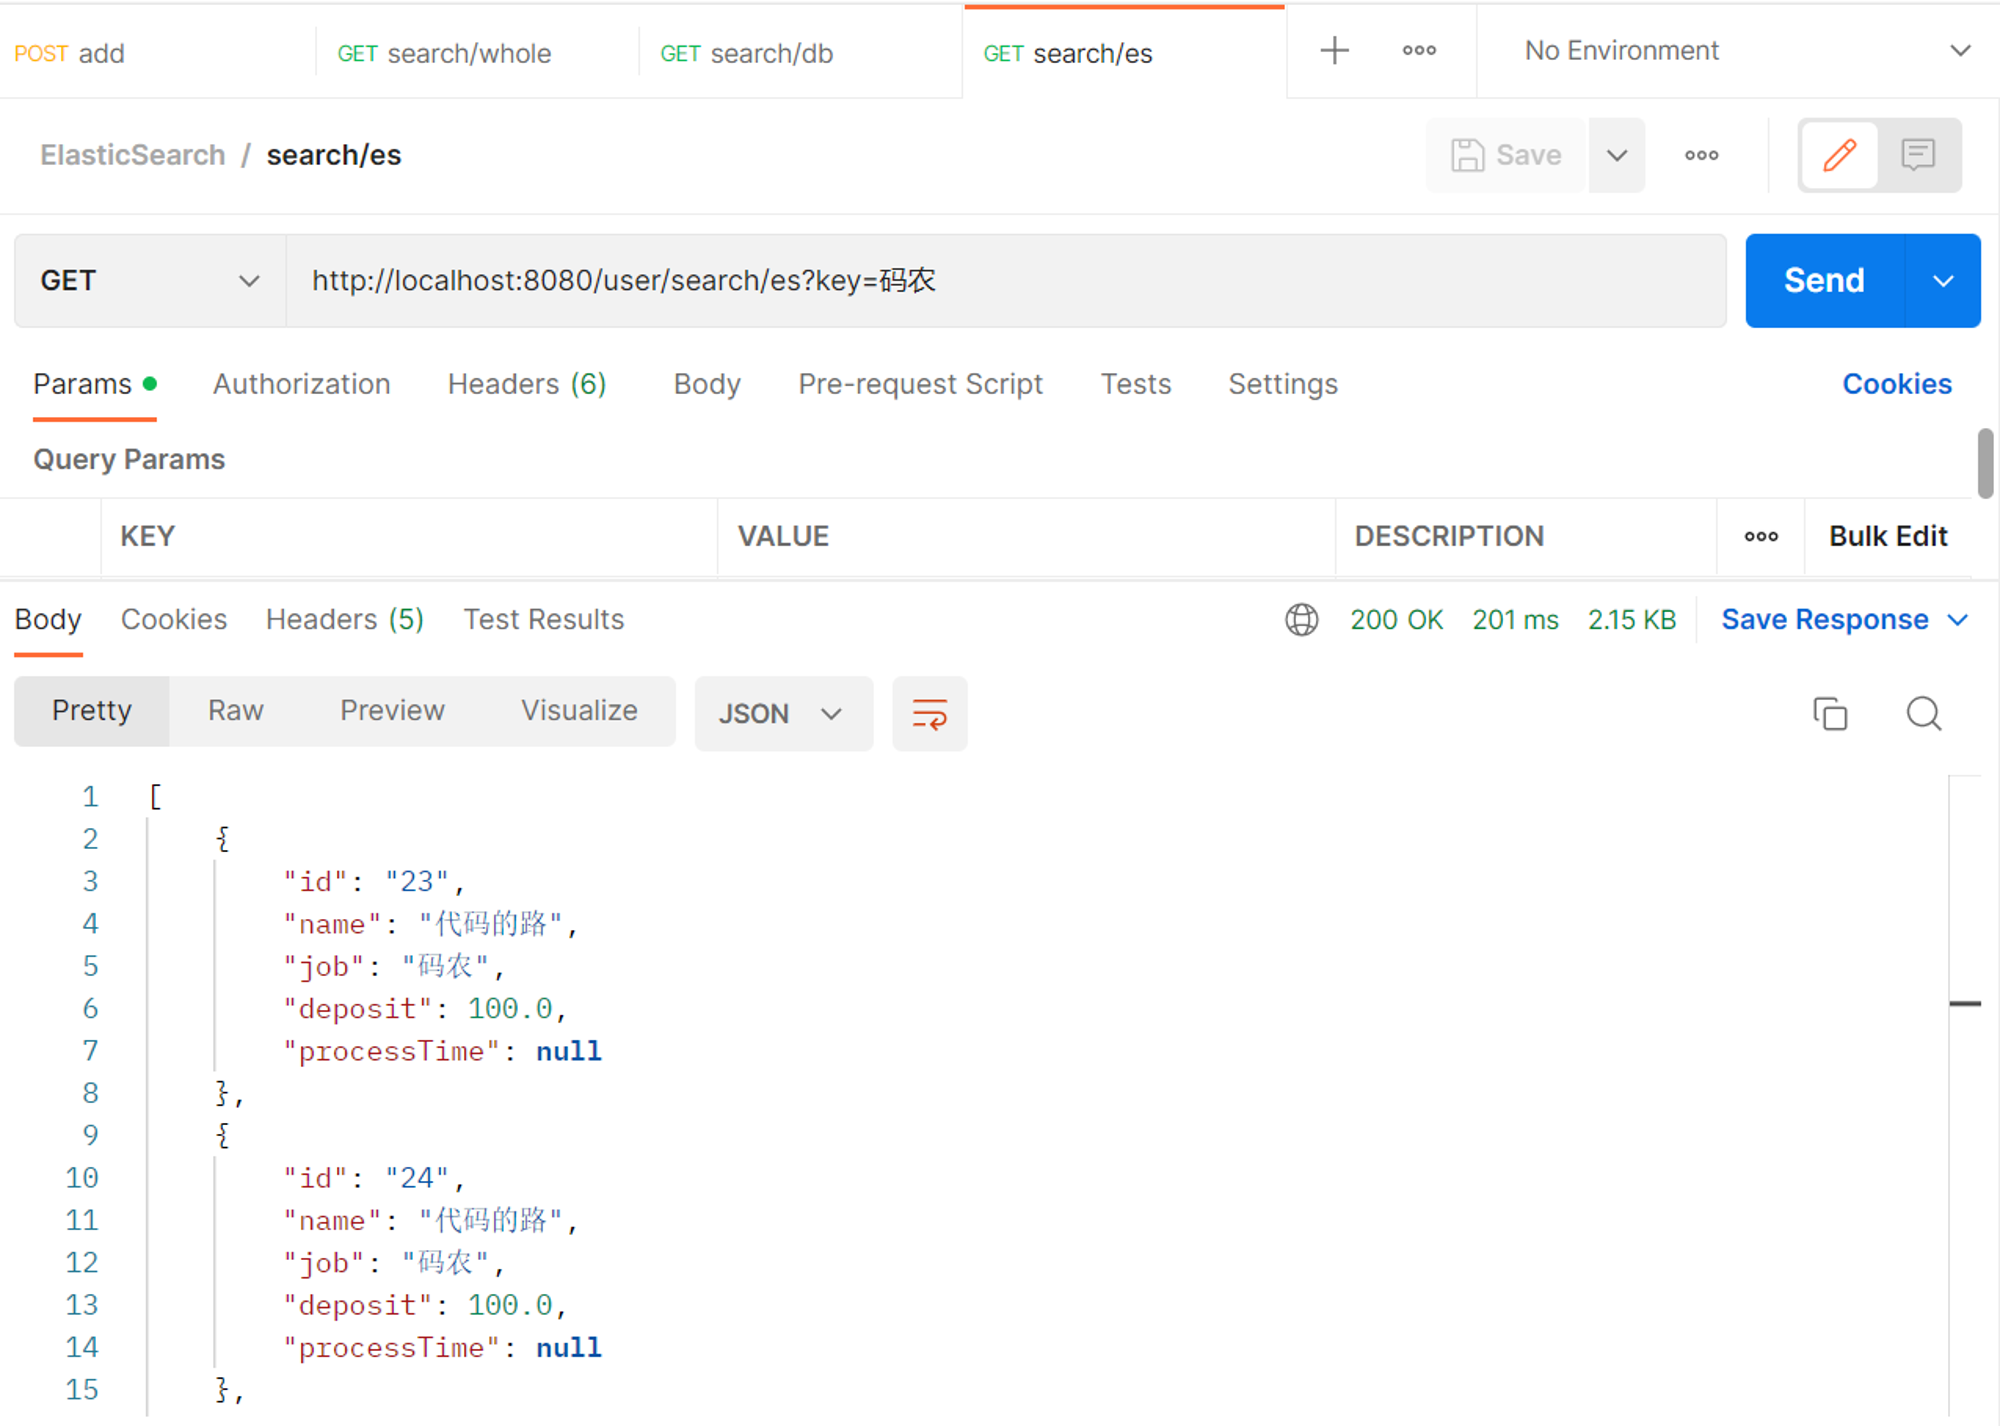Select response Cookies tab
2000x1426 pixels.
point(174,620)
